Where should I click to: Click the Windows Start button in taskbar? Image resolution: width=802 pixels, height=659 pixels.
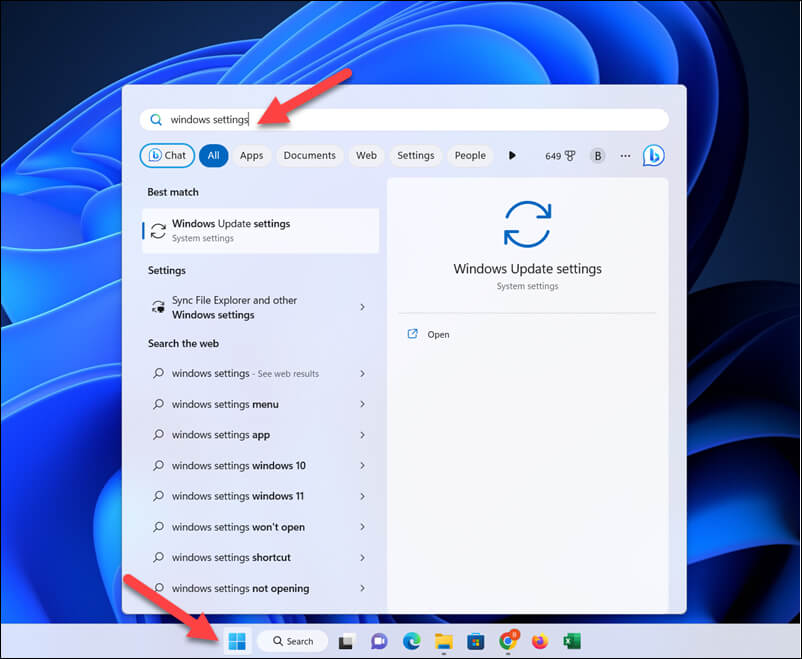click(x=237, y=641)
